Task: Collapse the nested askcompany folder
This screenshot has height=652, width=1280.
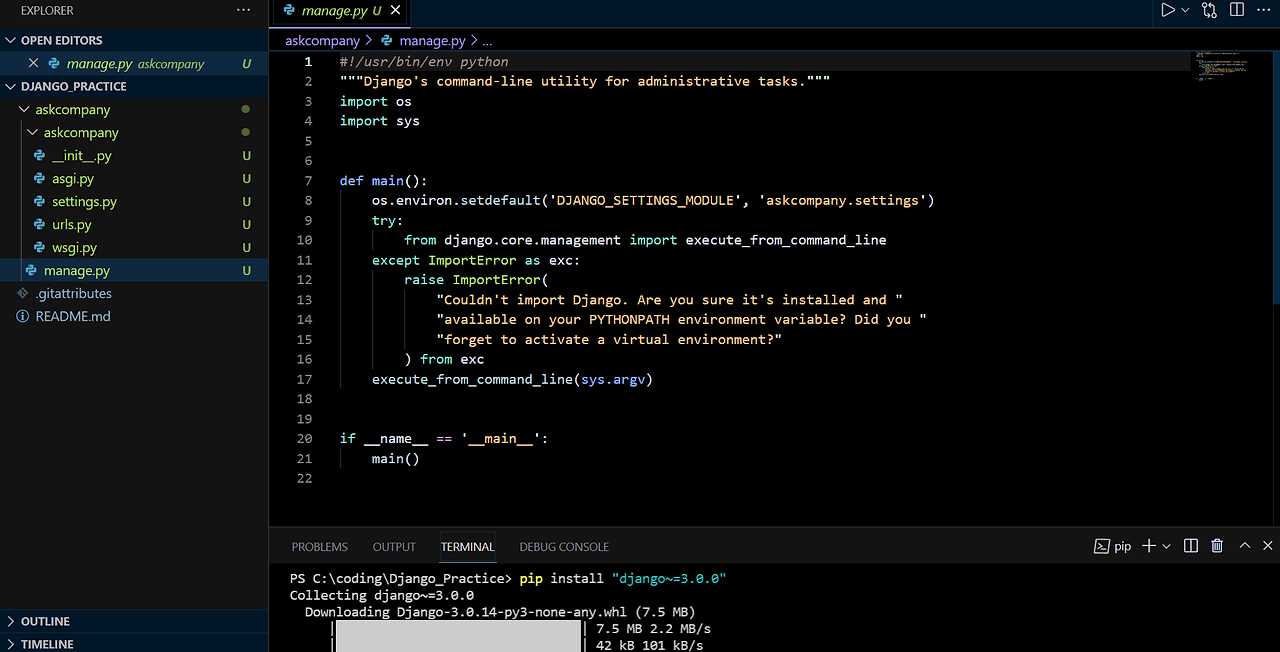Action: [x=80, y=132]
